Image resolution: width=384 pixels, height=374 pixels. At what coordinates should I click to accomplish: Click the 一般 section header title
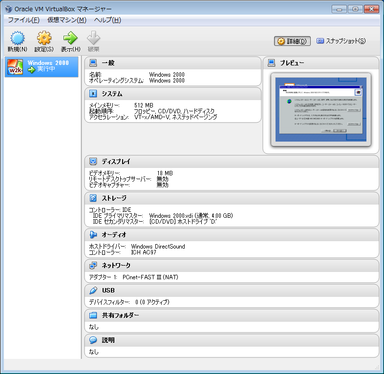point(108,63)
